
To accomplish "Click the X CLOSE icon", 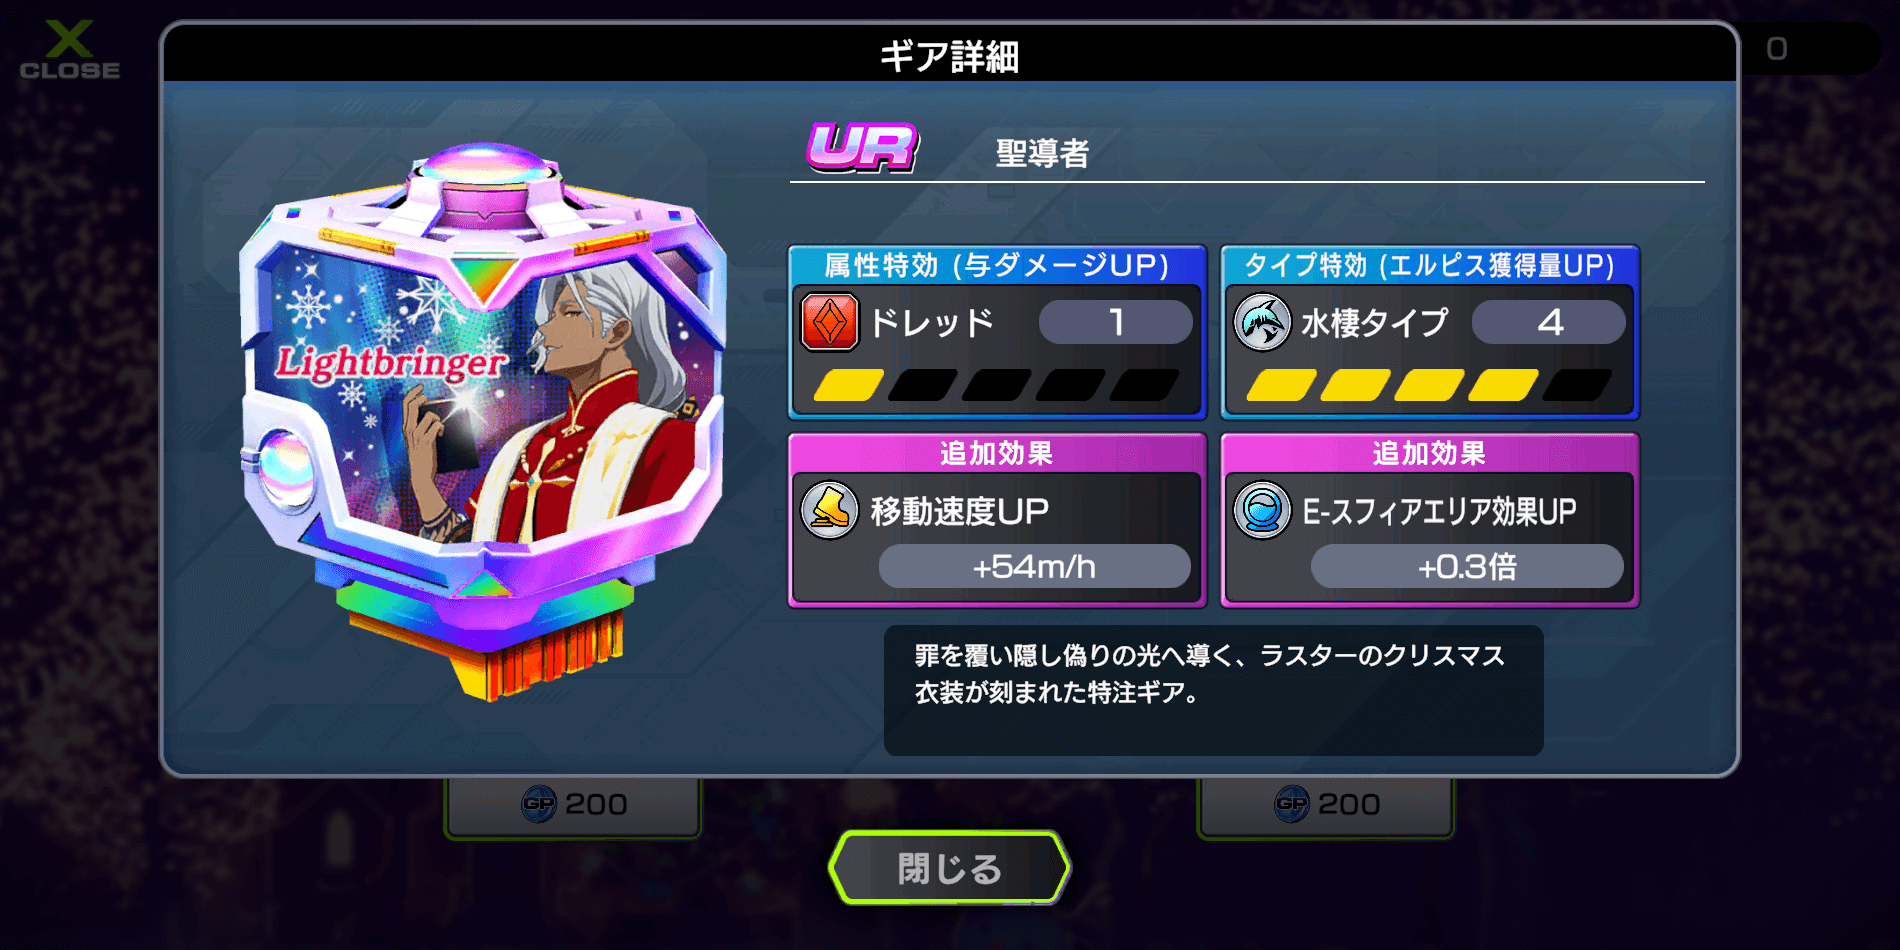I will click(x=69, y=50).
